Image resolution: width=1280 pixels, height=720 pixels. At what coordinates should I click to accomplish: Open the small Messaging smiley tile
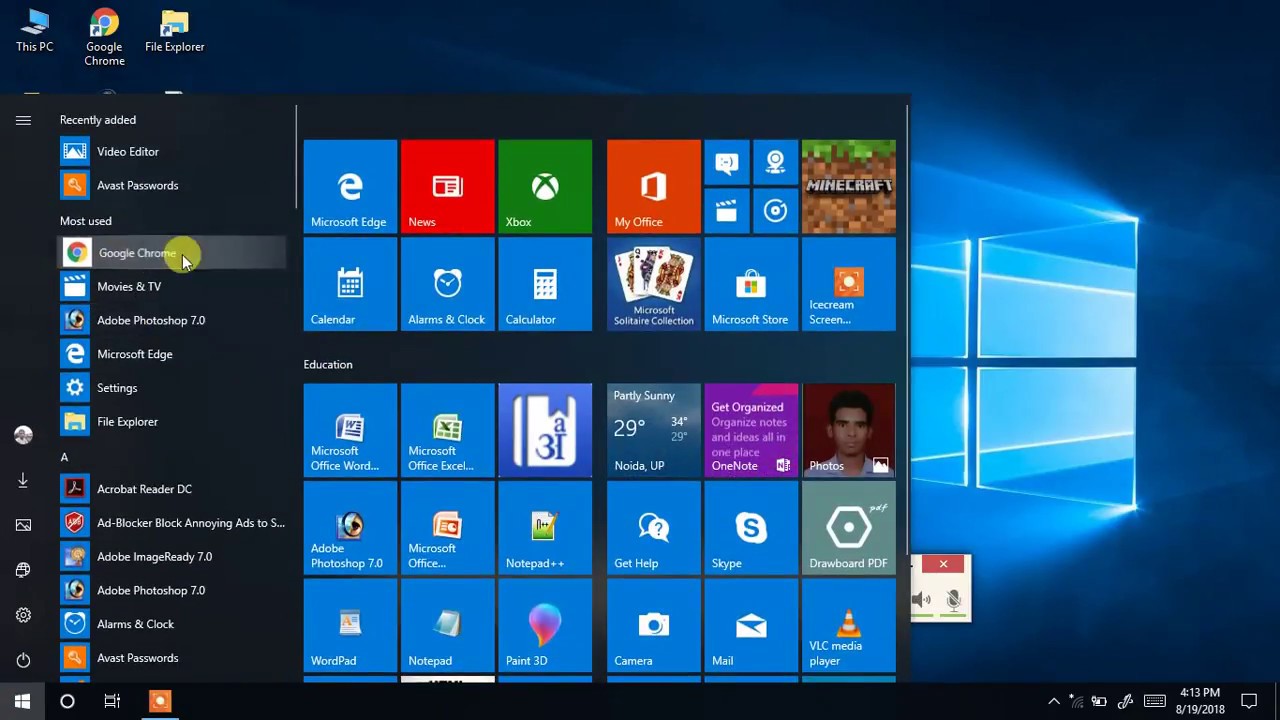tap(726, 162)
